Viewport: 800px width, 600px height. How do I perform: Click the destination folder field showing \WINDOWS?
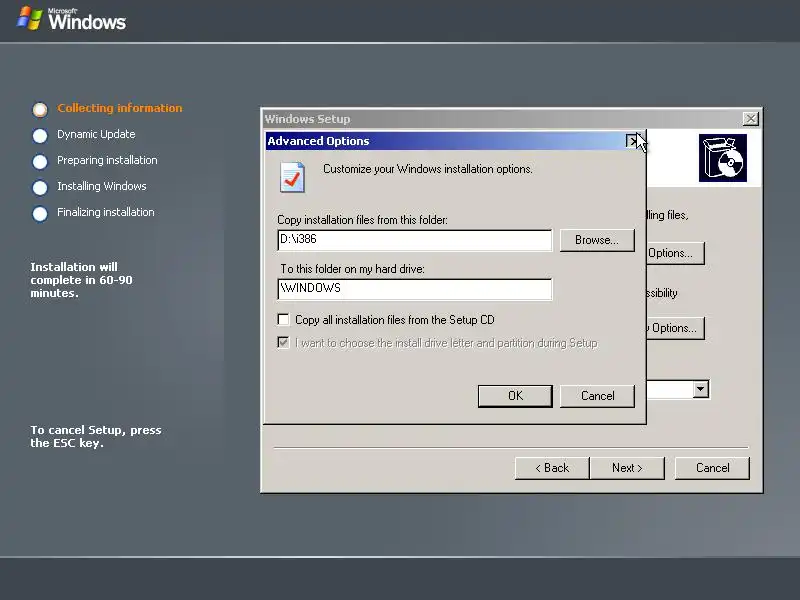(415, 289)
